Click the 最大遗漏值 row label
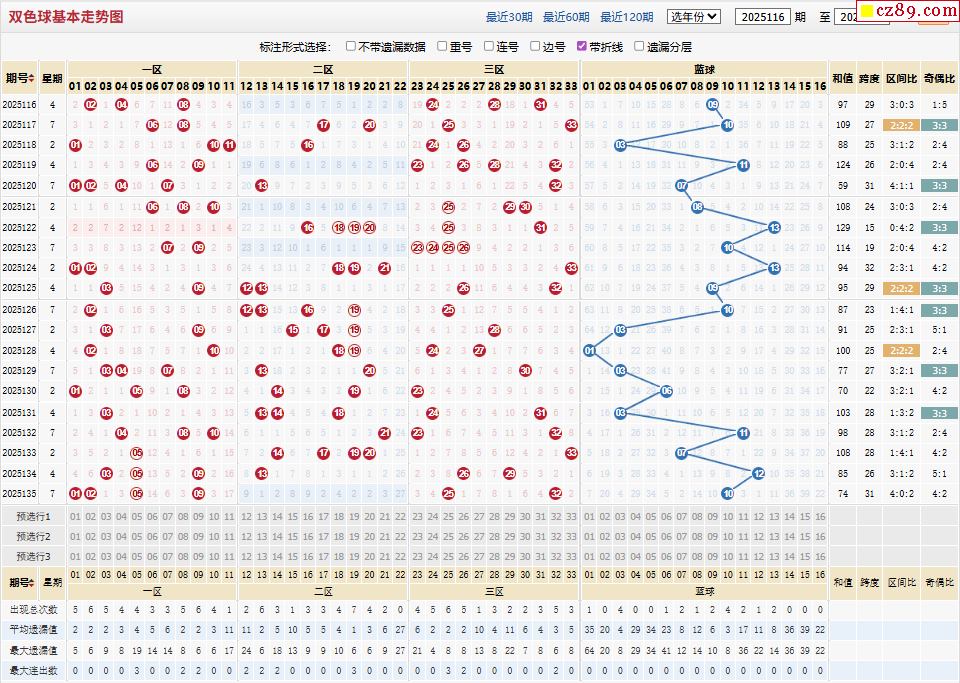This screenshot has height=683, width=960. pos(34,651)
